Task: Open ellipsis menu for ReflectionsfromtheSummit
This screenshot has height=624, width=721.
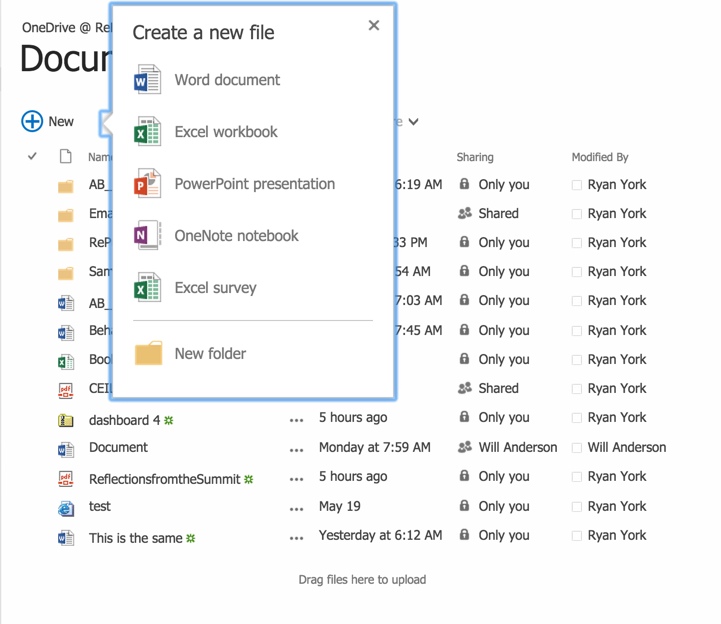Action: 297,479
